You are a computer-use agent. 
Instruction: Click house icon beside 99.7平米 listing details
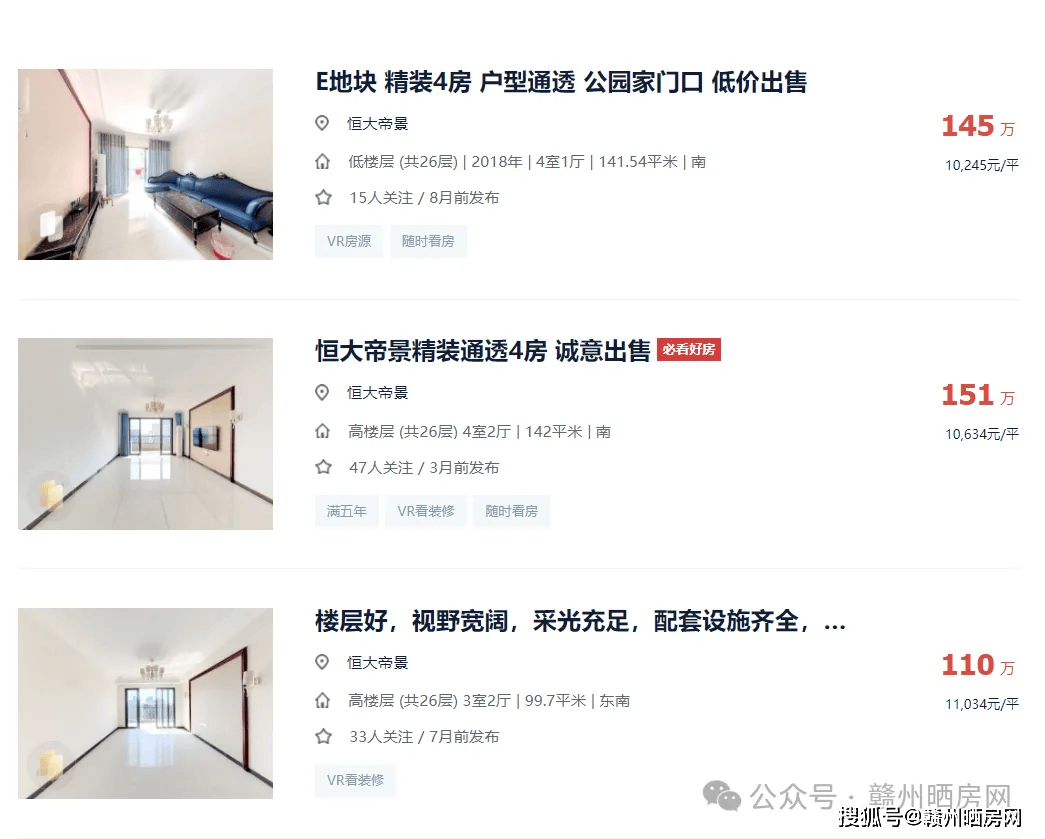click(x=323, y=700)
